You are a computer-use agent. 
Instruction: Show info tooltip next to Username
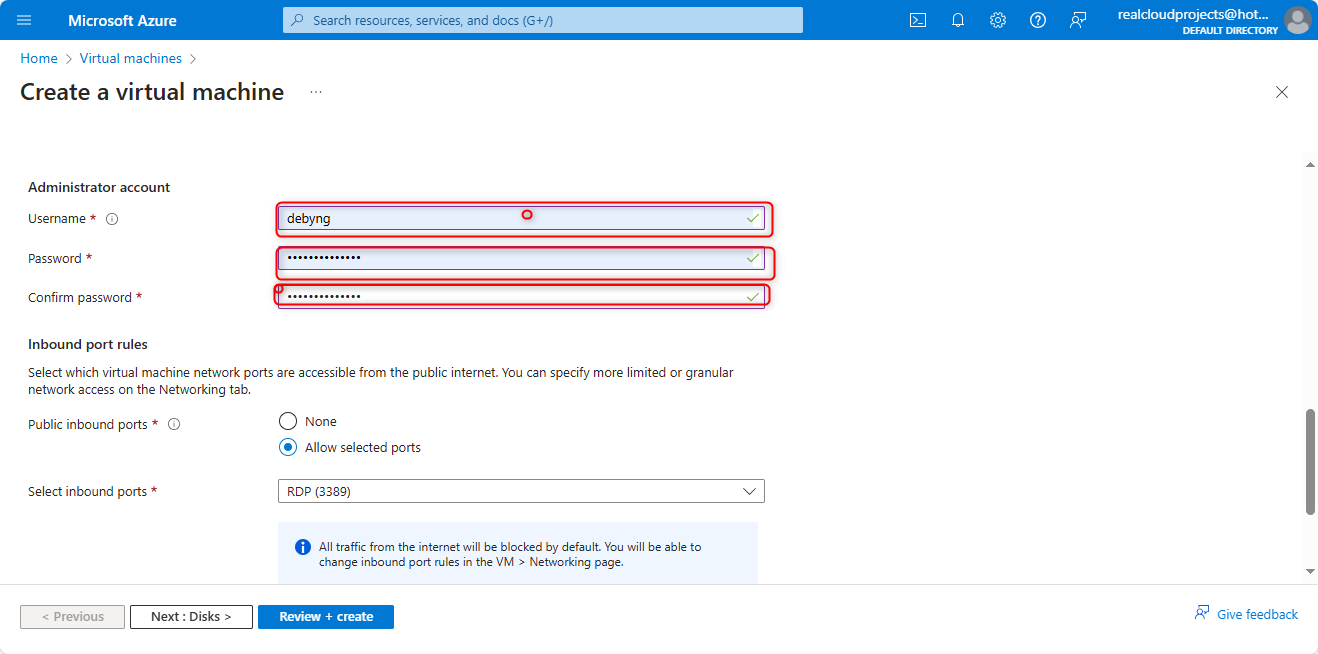[x=112, y=219]
